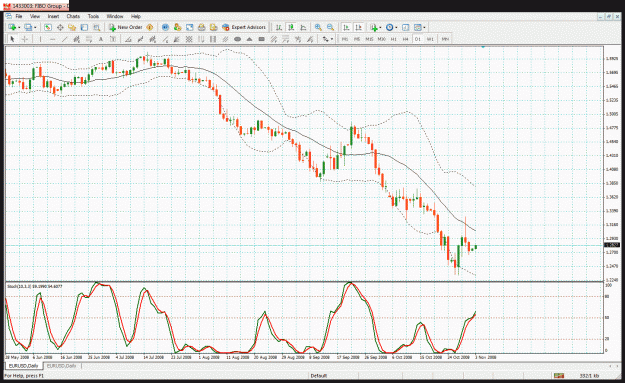Open the Charts menu

point(73,16)
